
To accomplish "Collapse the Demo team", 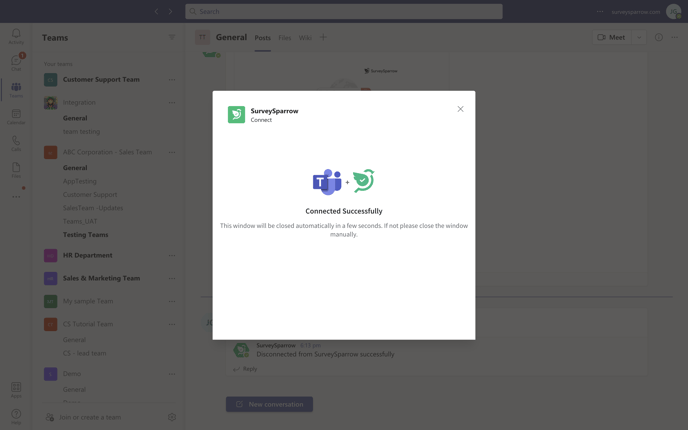I will (x=72, y=374).
